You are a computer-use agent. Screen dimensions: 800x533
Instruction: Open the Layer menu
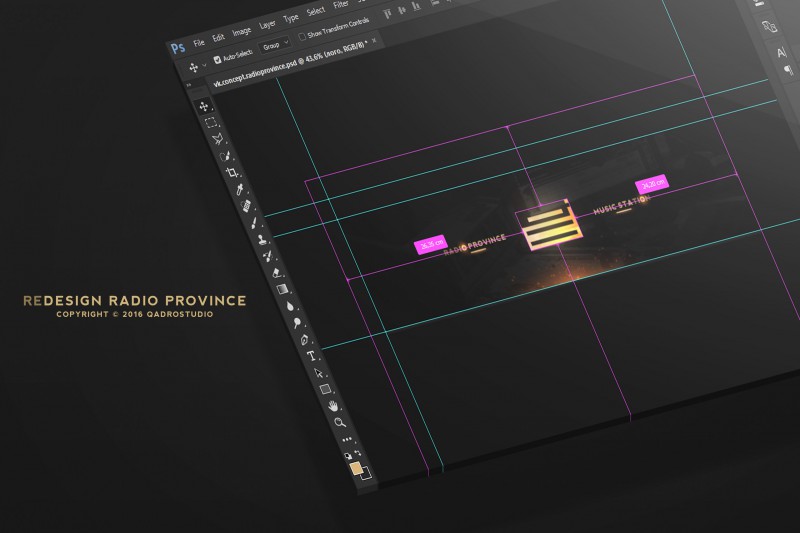pyautogui.click(x=267, y=24)
